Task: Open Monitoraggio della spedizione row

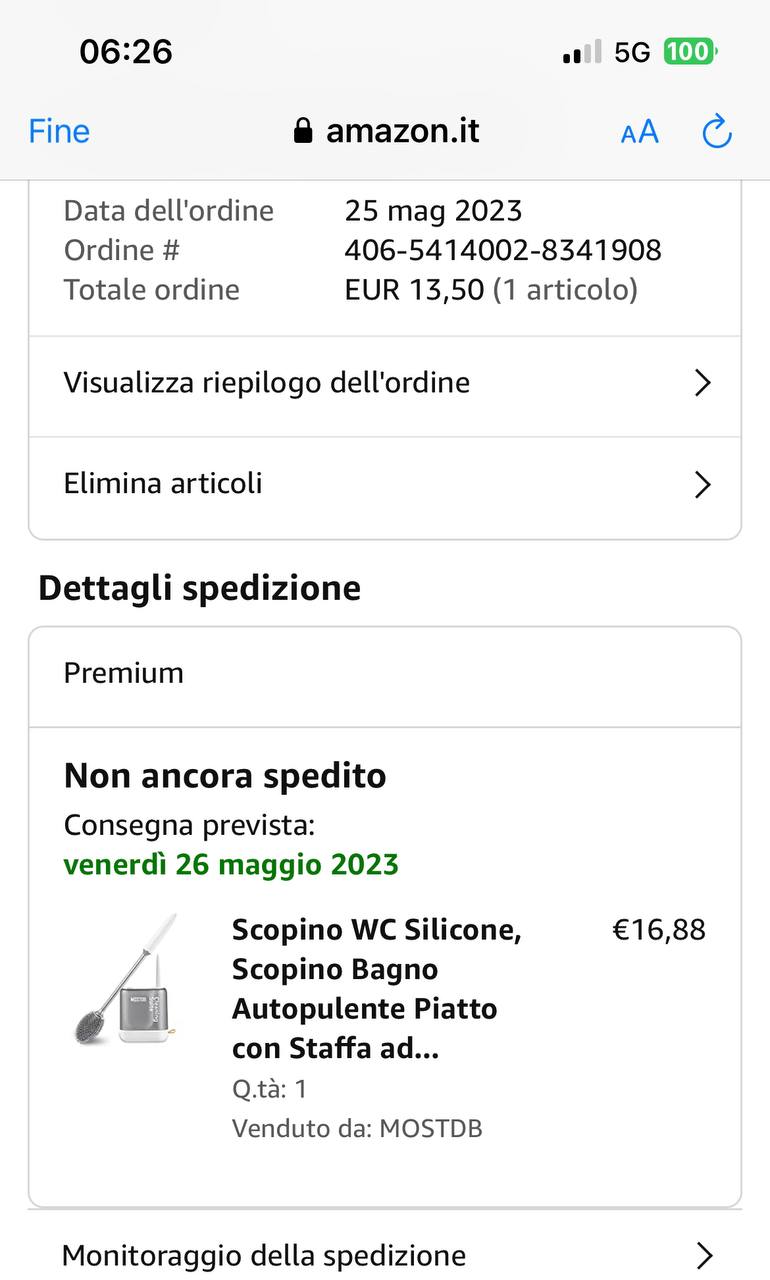Action: click(264, 1255)
